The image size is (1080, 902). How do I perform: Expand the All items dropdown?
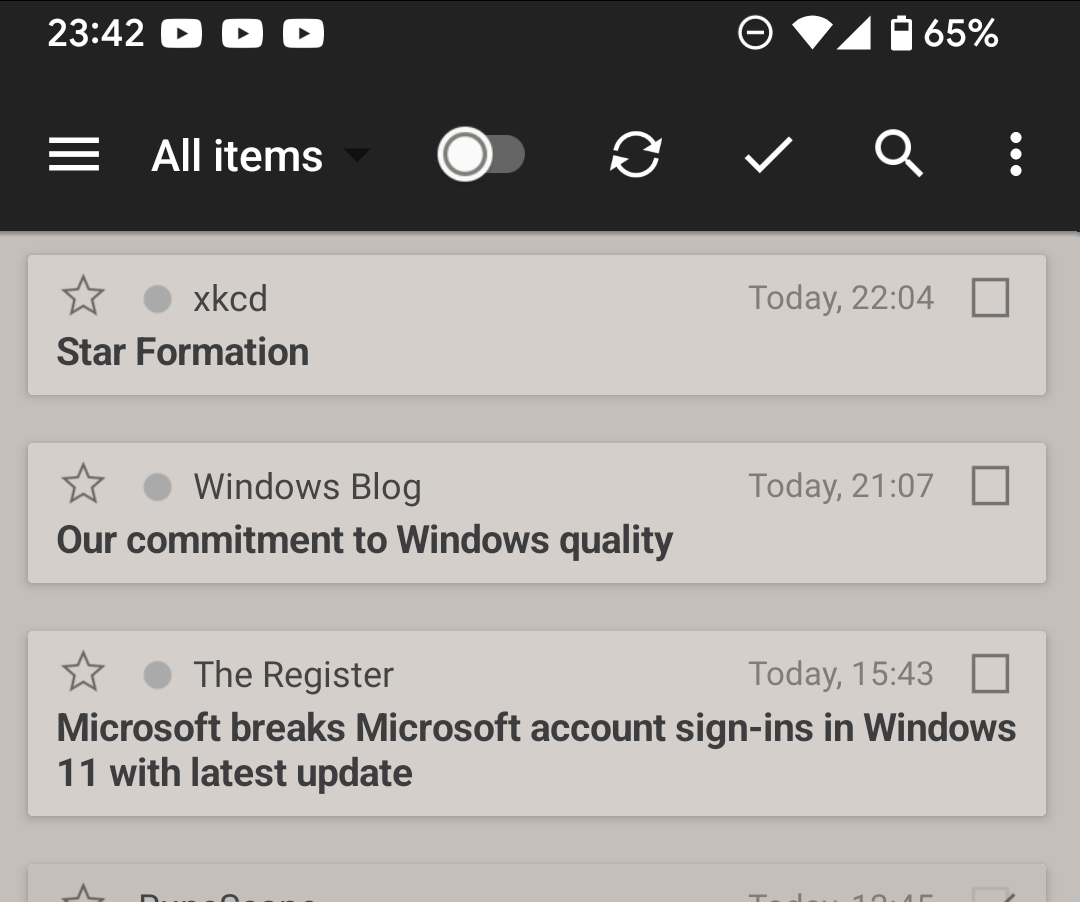pyautogui.click(x=237, y=156)
